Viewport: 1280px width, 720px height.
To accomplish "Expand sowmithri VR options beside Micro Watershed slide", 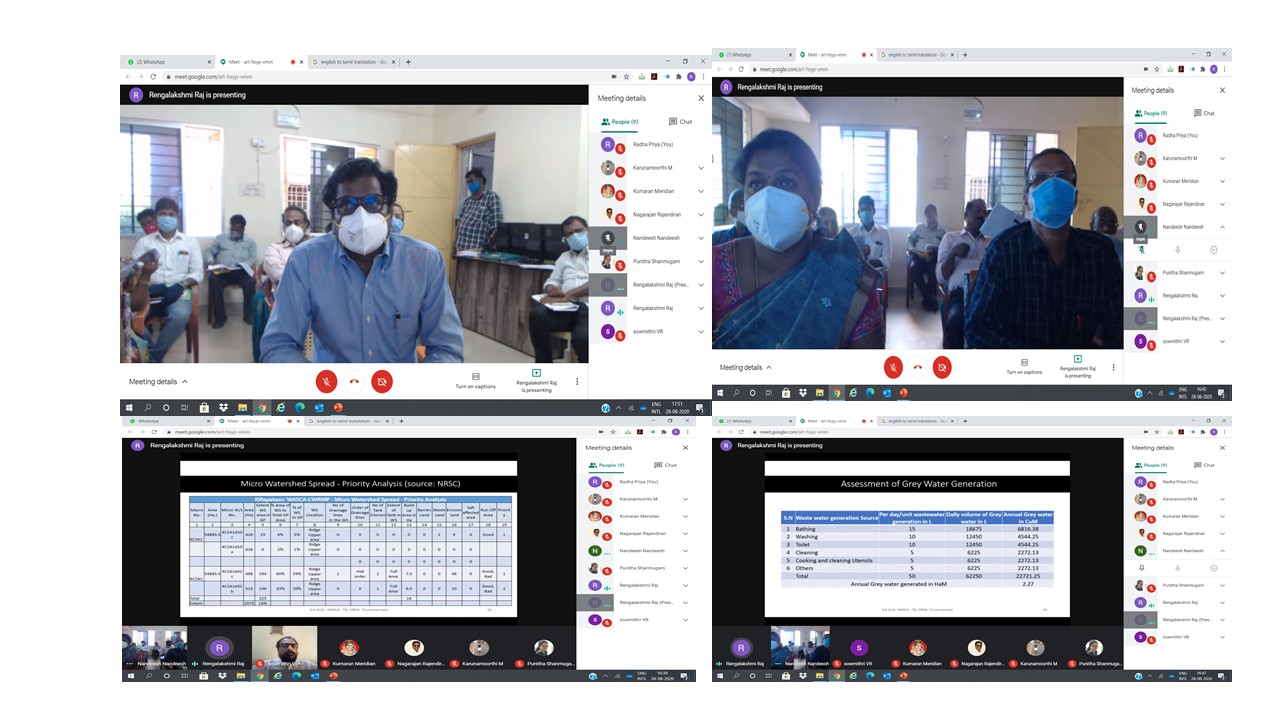I will 685,619.
